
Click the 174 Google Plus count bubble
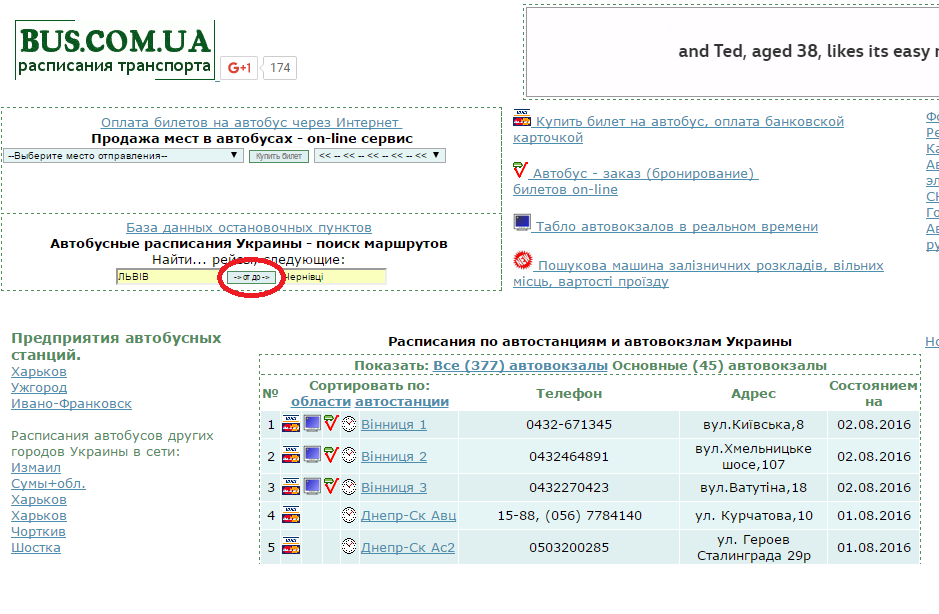click(x=280, y=68)
